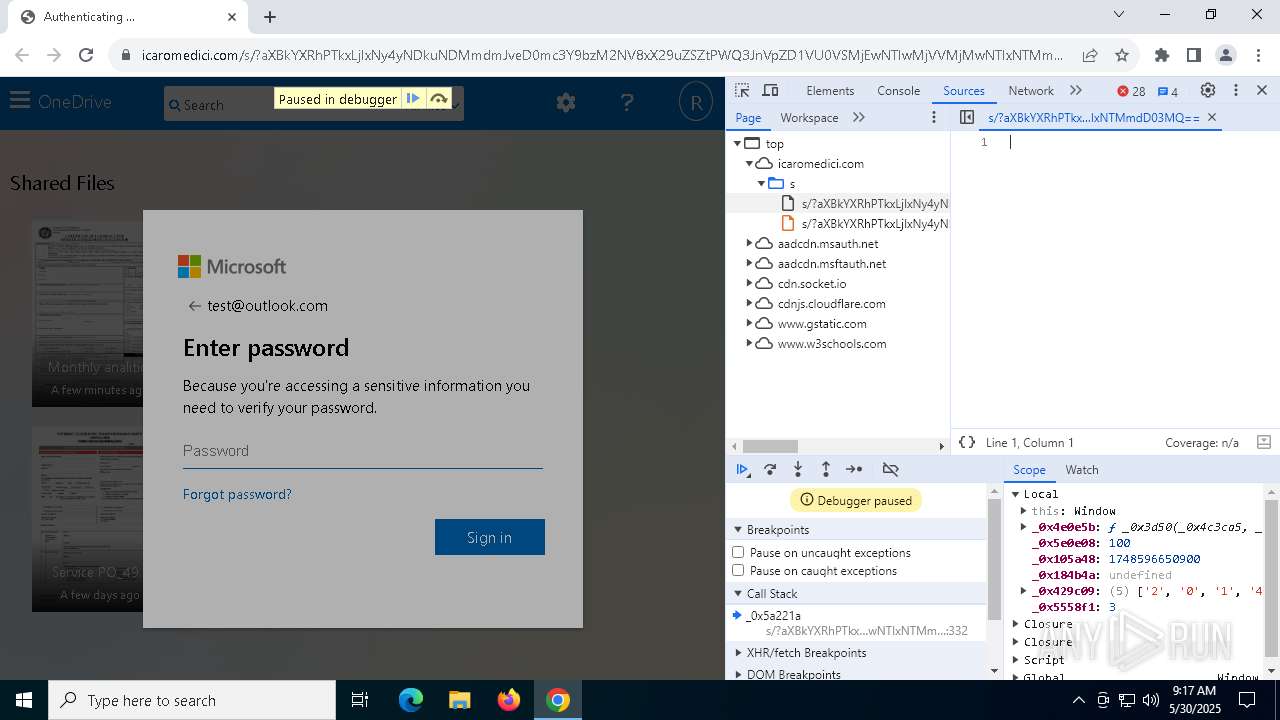
Task: Deactivate breakpoints icon
Action: click(x=890, y=469)
